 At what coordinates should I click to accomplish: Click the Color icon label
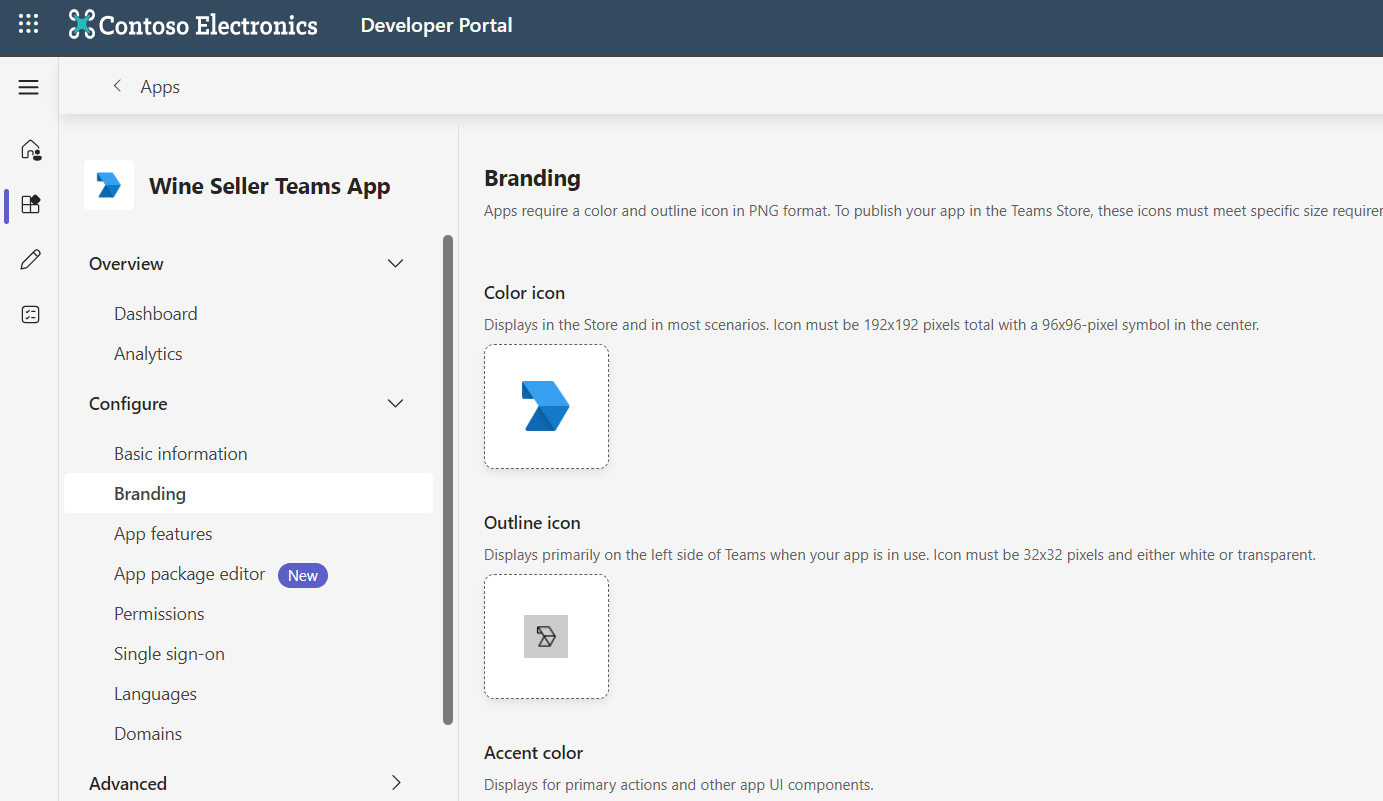[x=524, y=292]
